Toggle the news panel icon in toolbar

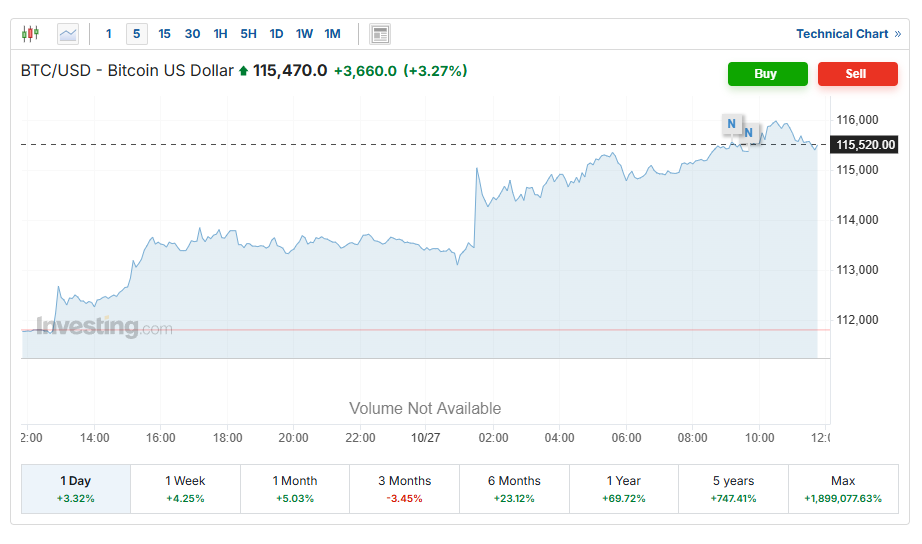[x=380, y=34]
